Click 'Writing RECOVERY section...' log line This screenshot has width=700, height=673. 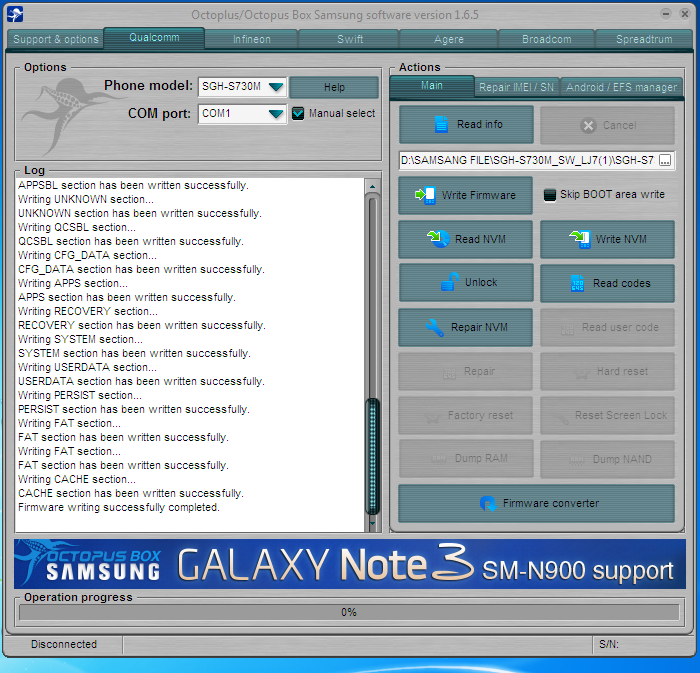pos(88,311)
